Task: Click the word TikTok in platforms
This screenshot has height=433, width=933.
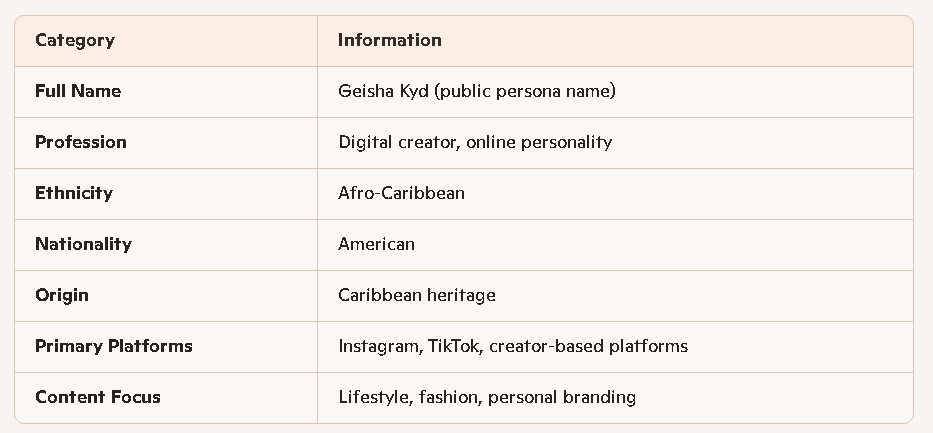Action: pos(453,347)
